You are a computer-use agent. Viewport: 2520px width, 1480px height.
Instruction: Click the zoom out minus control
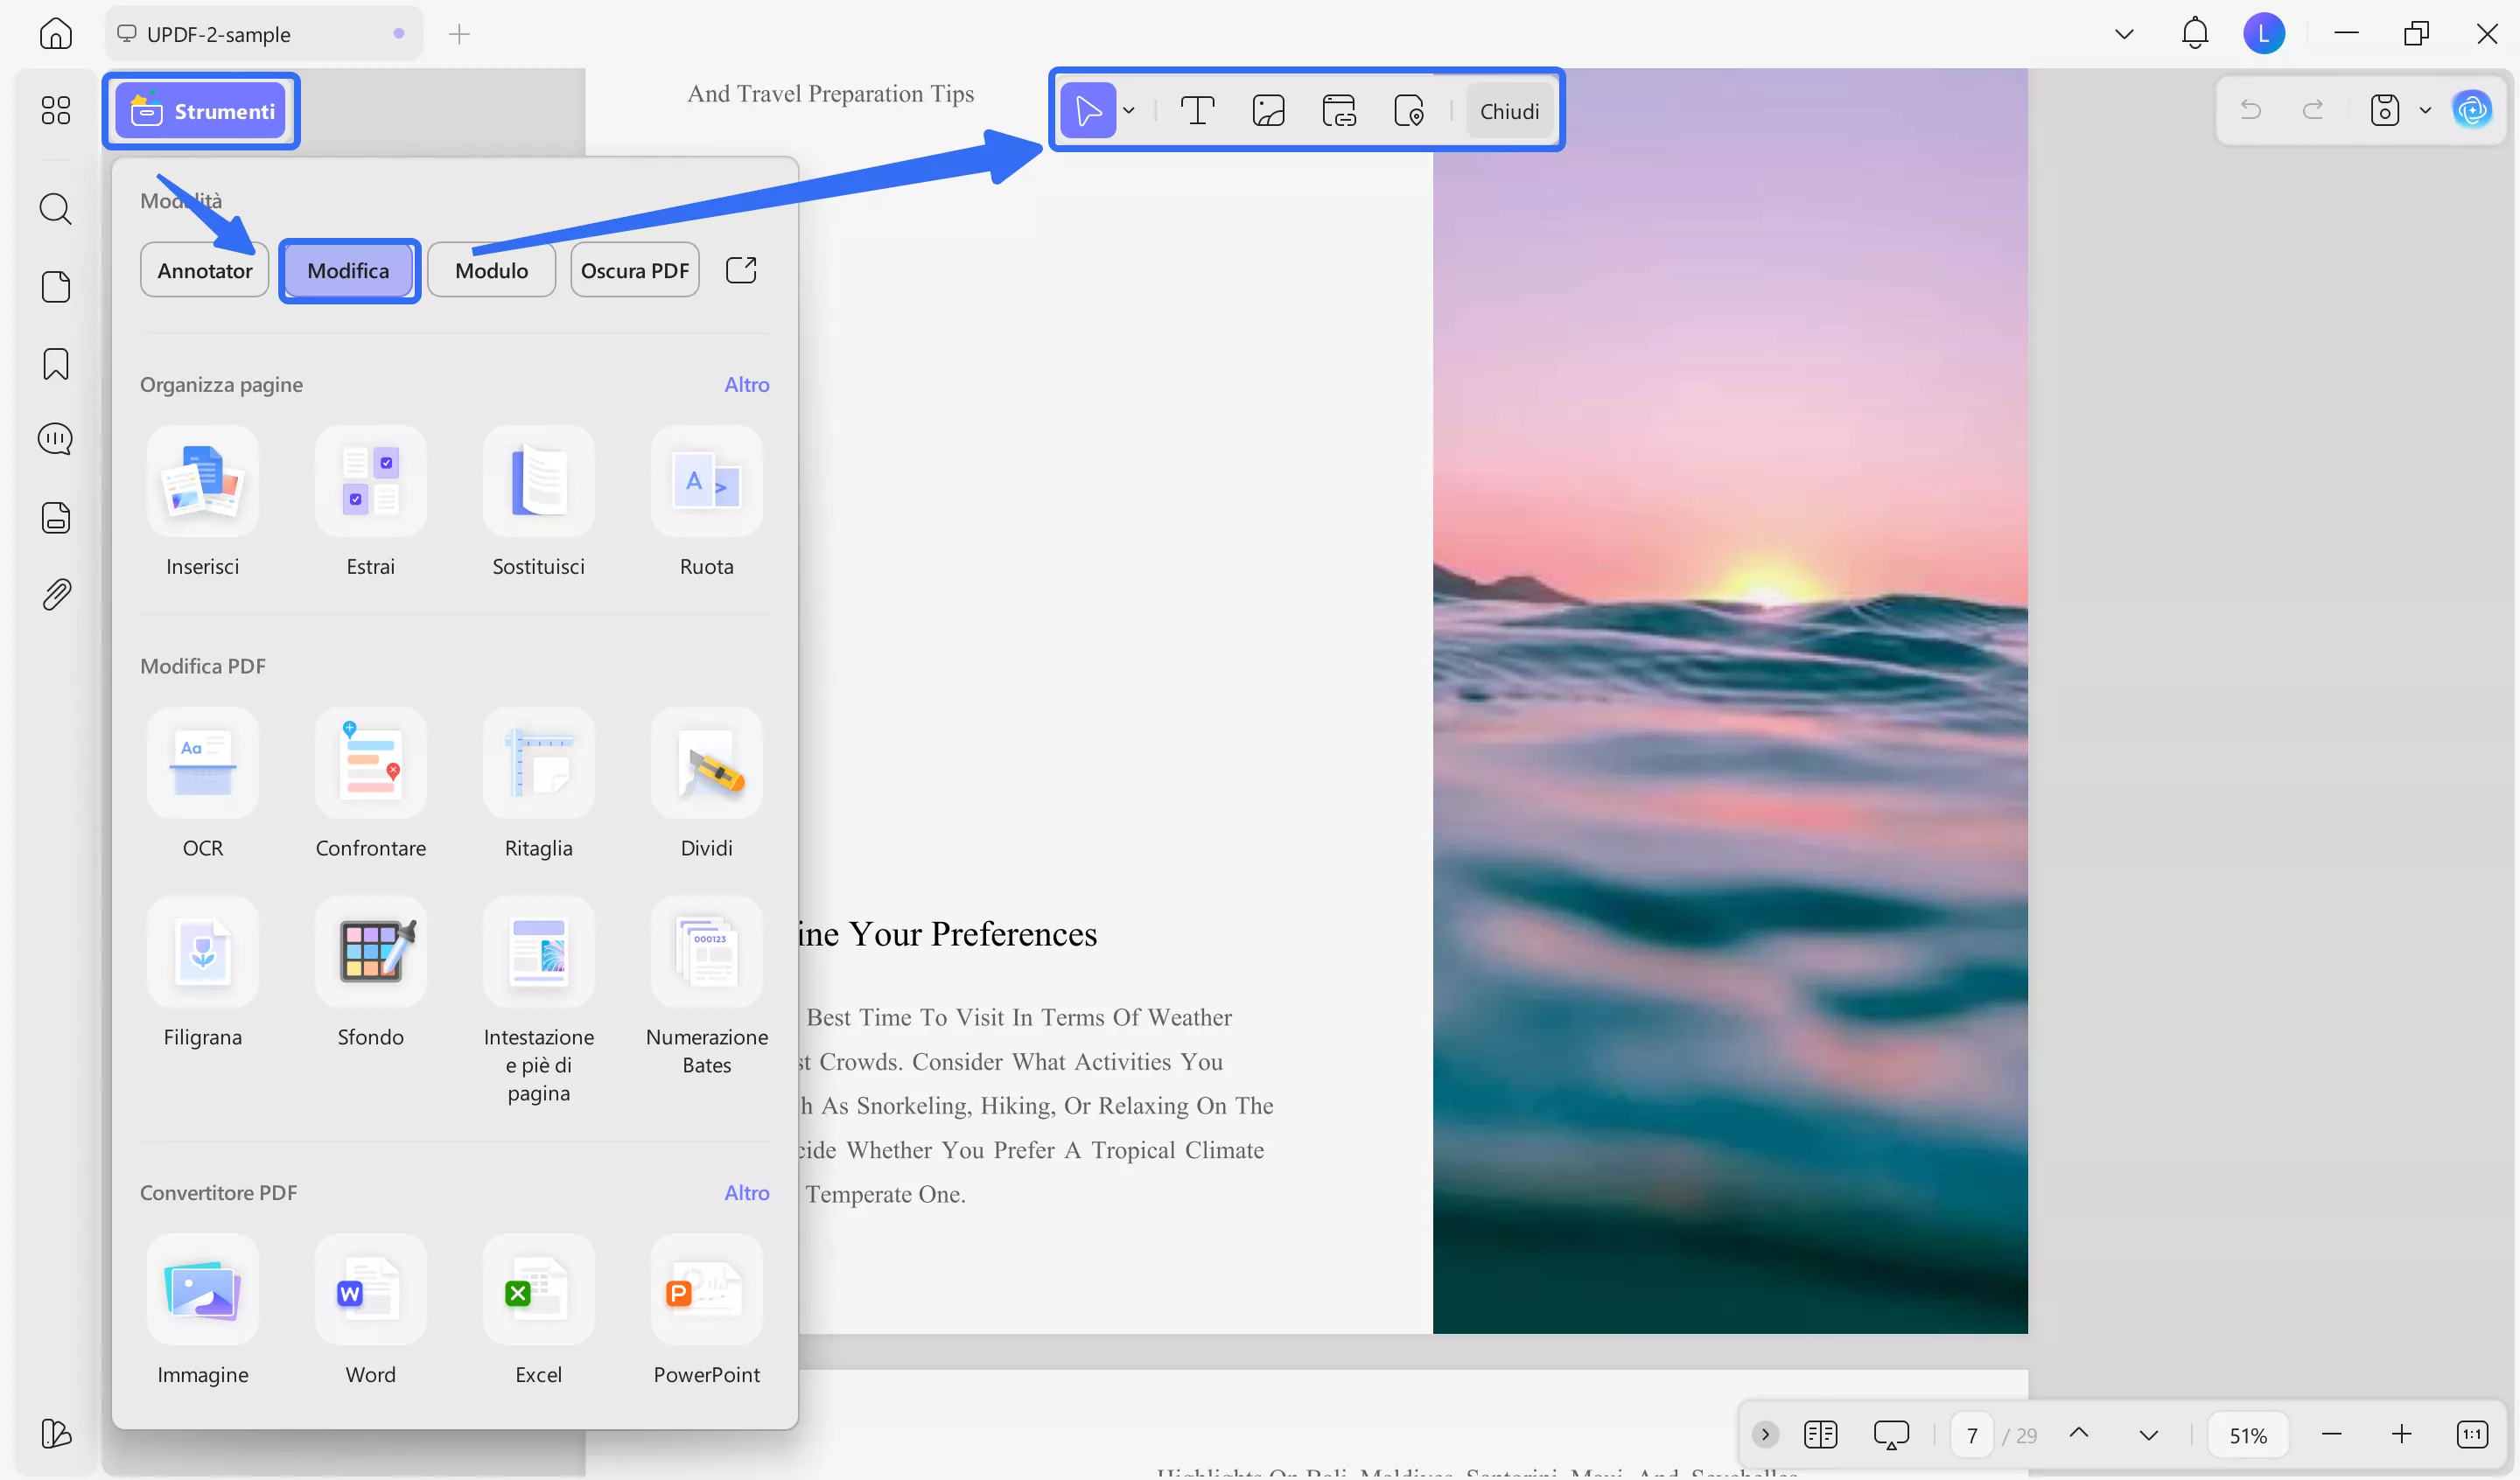pyautogui.click(x=2331, y=1434)
